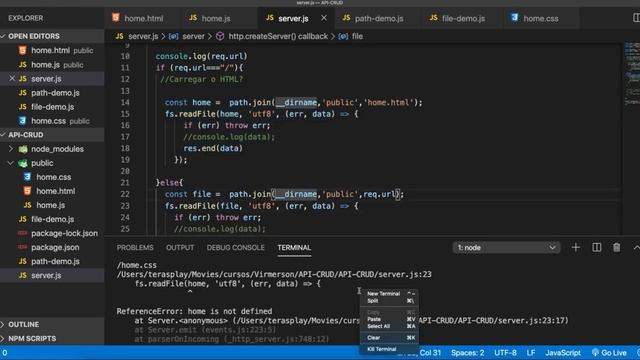Maximize panel with the chevron-up icon

tap(636, 247)
